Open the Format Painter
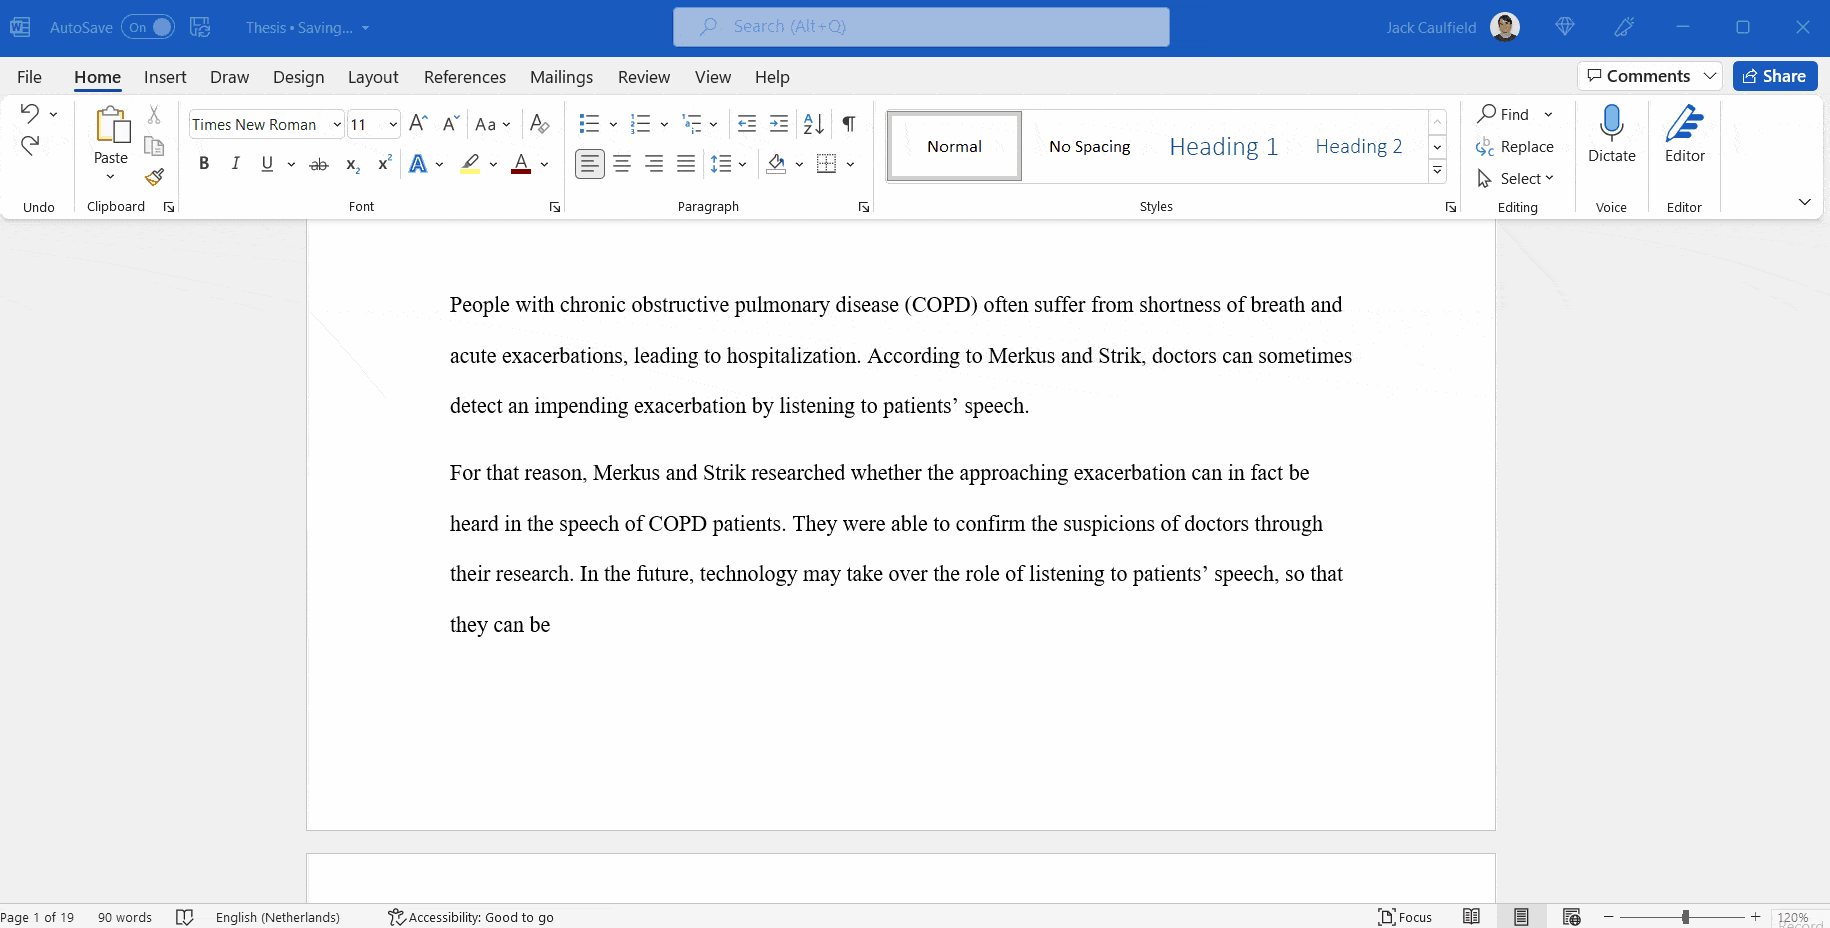This screenshot has height=928, width=1830. [x=154, y=177]
